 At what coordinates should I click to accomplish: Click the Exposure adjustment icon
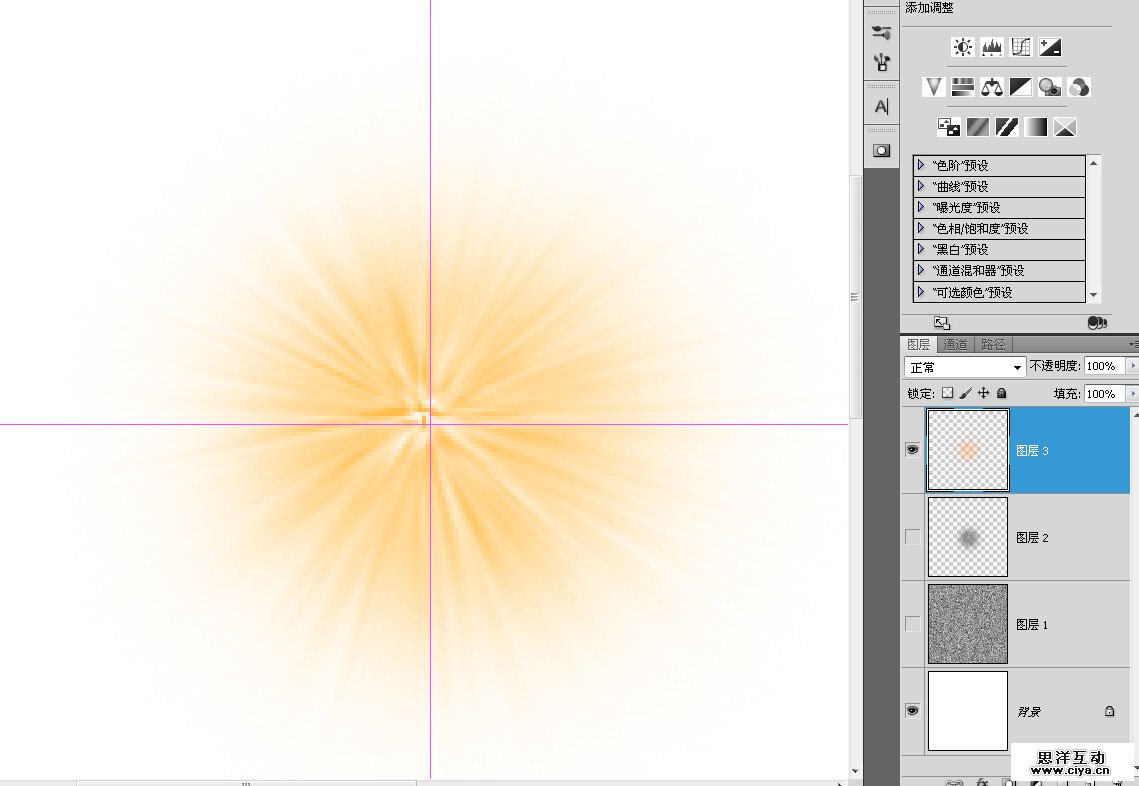pos(1050,47)
